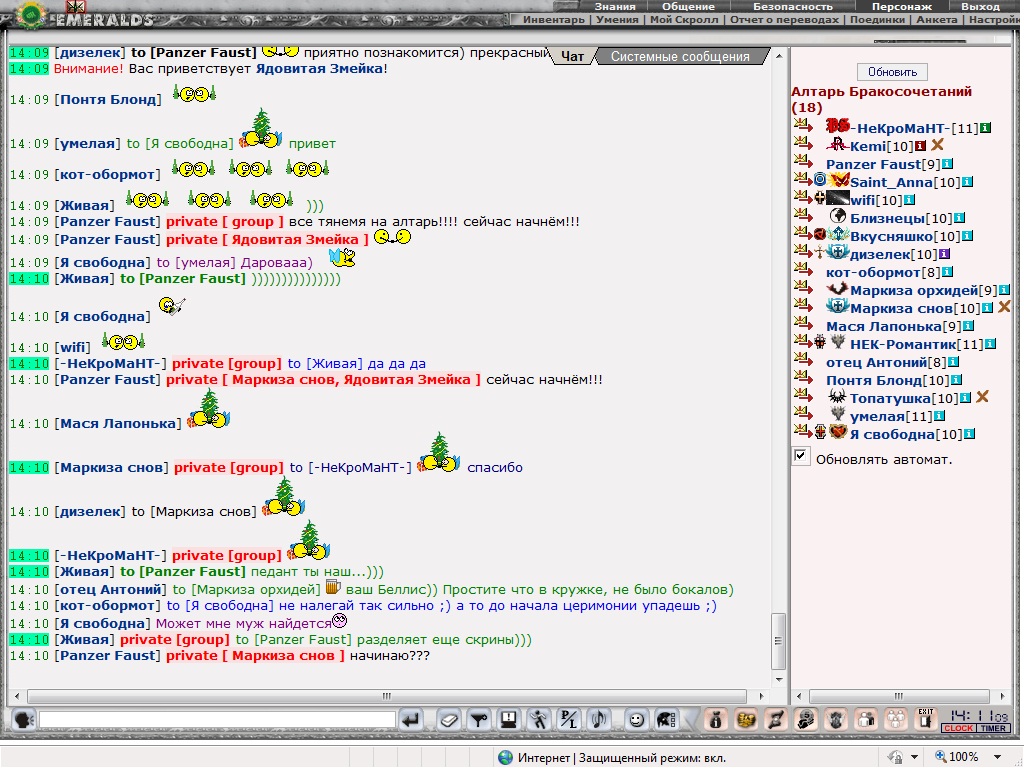Viewport: 1024px width, 768px height.
Task: Open the chat filter funnel icon
Action: point(479,720)
